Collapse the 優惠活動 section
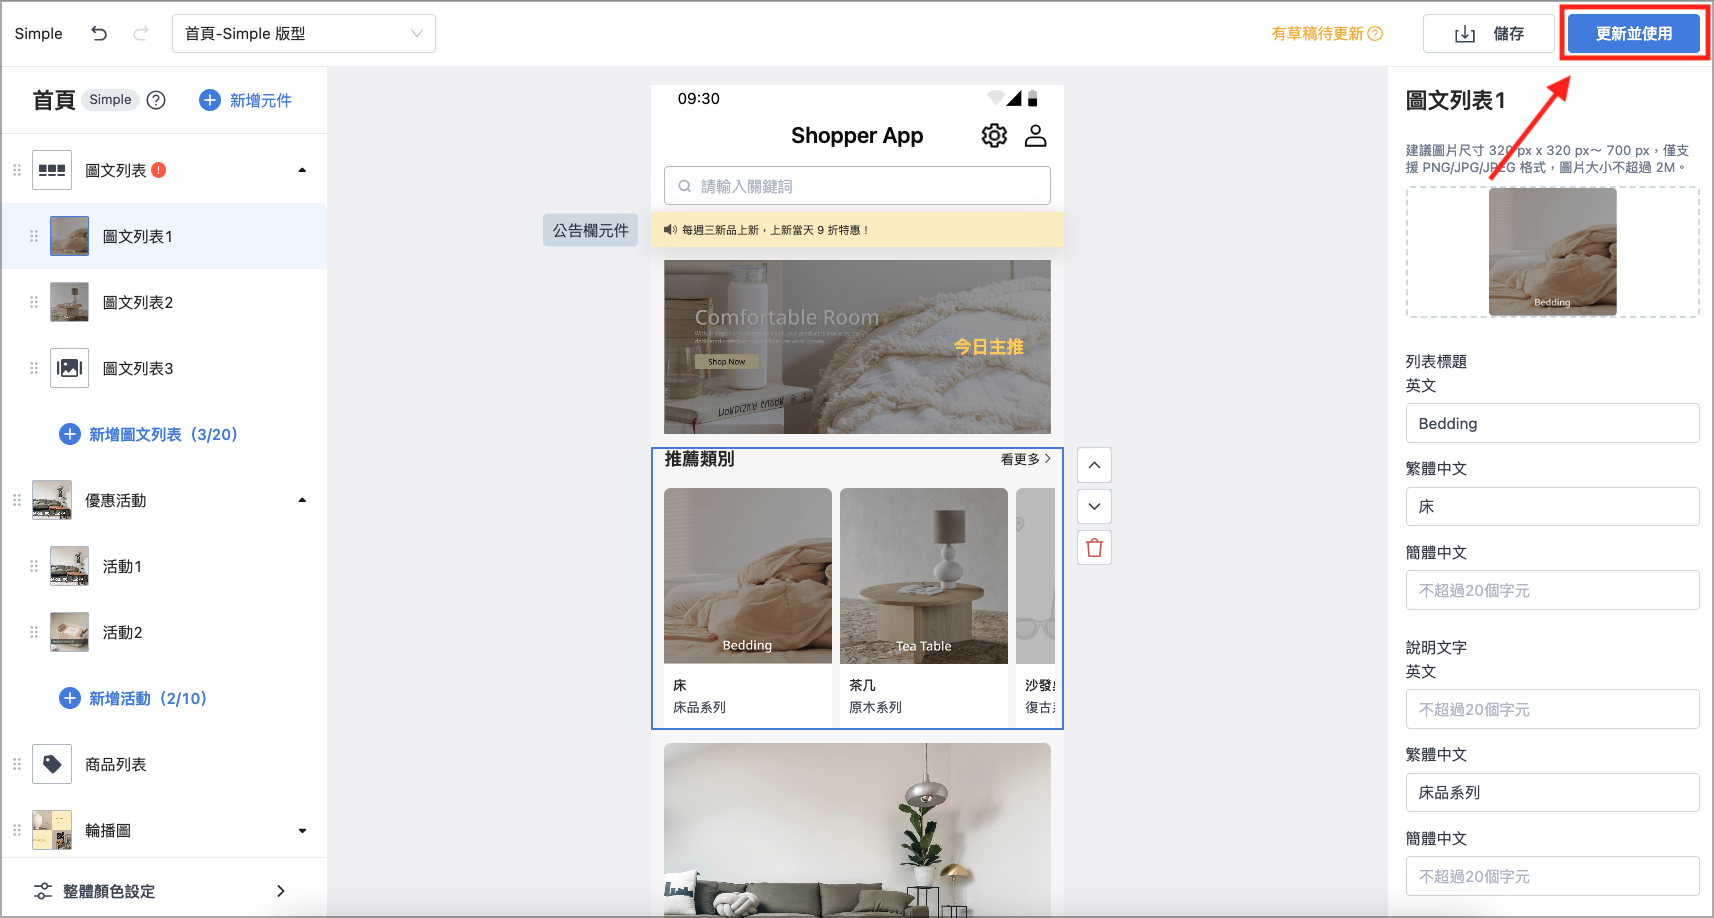Screen dimensions: 1714x918 [302, 500]
